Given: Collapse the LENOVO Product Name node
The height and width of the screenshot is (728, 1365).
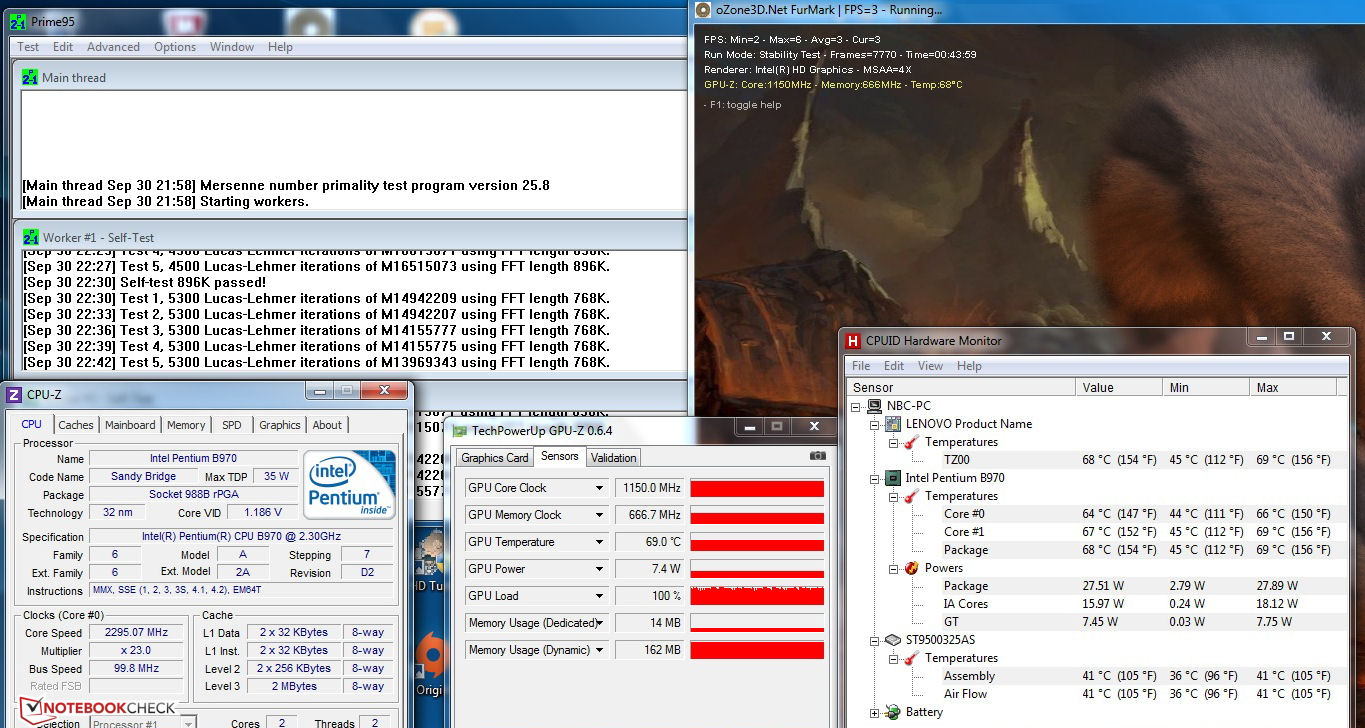Looking at the screenshot, I should tap(875, 425).
